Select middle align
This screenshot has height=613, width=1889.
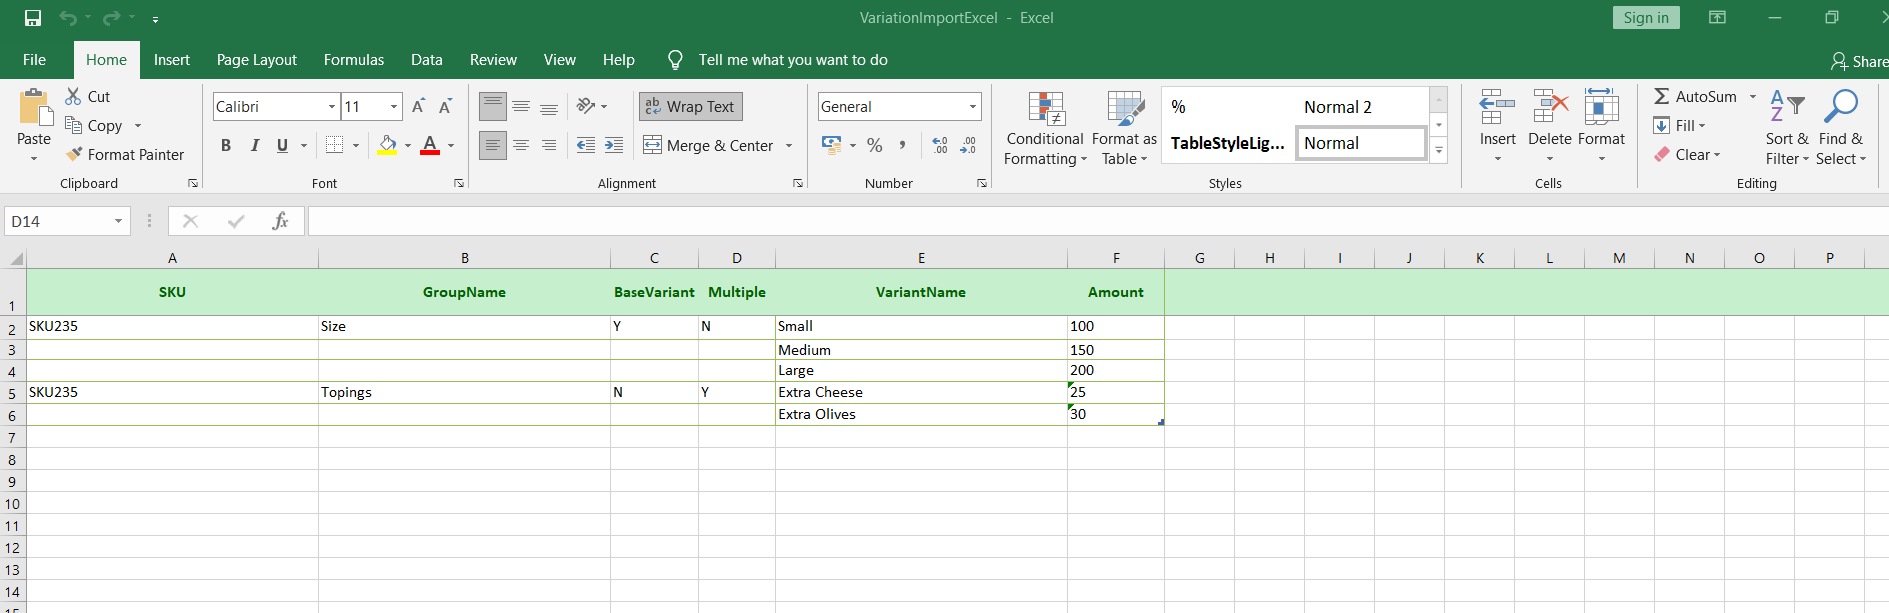coord(521,106)
